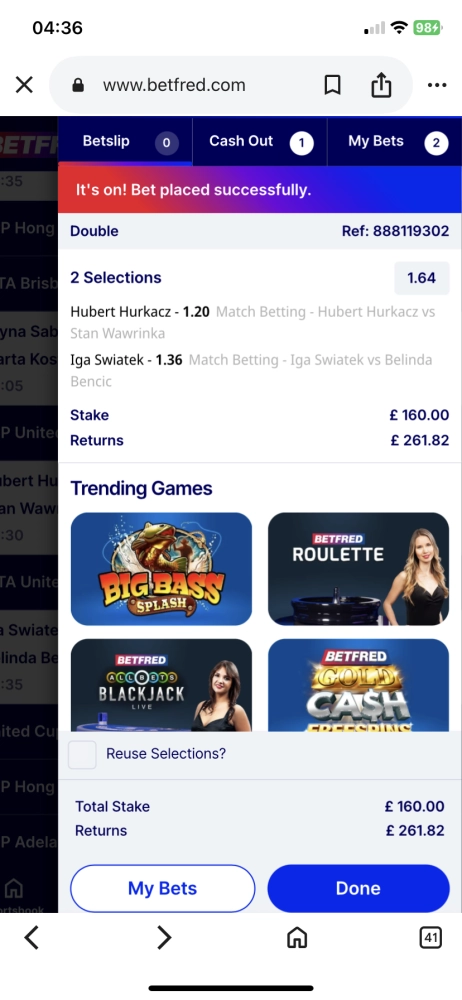
Task: Open the Betfred Roulette game tile
Action: [x=359, y=569]
